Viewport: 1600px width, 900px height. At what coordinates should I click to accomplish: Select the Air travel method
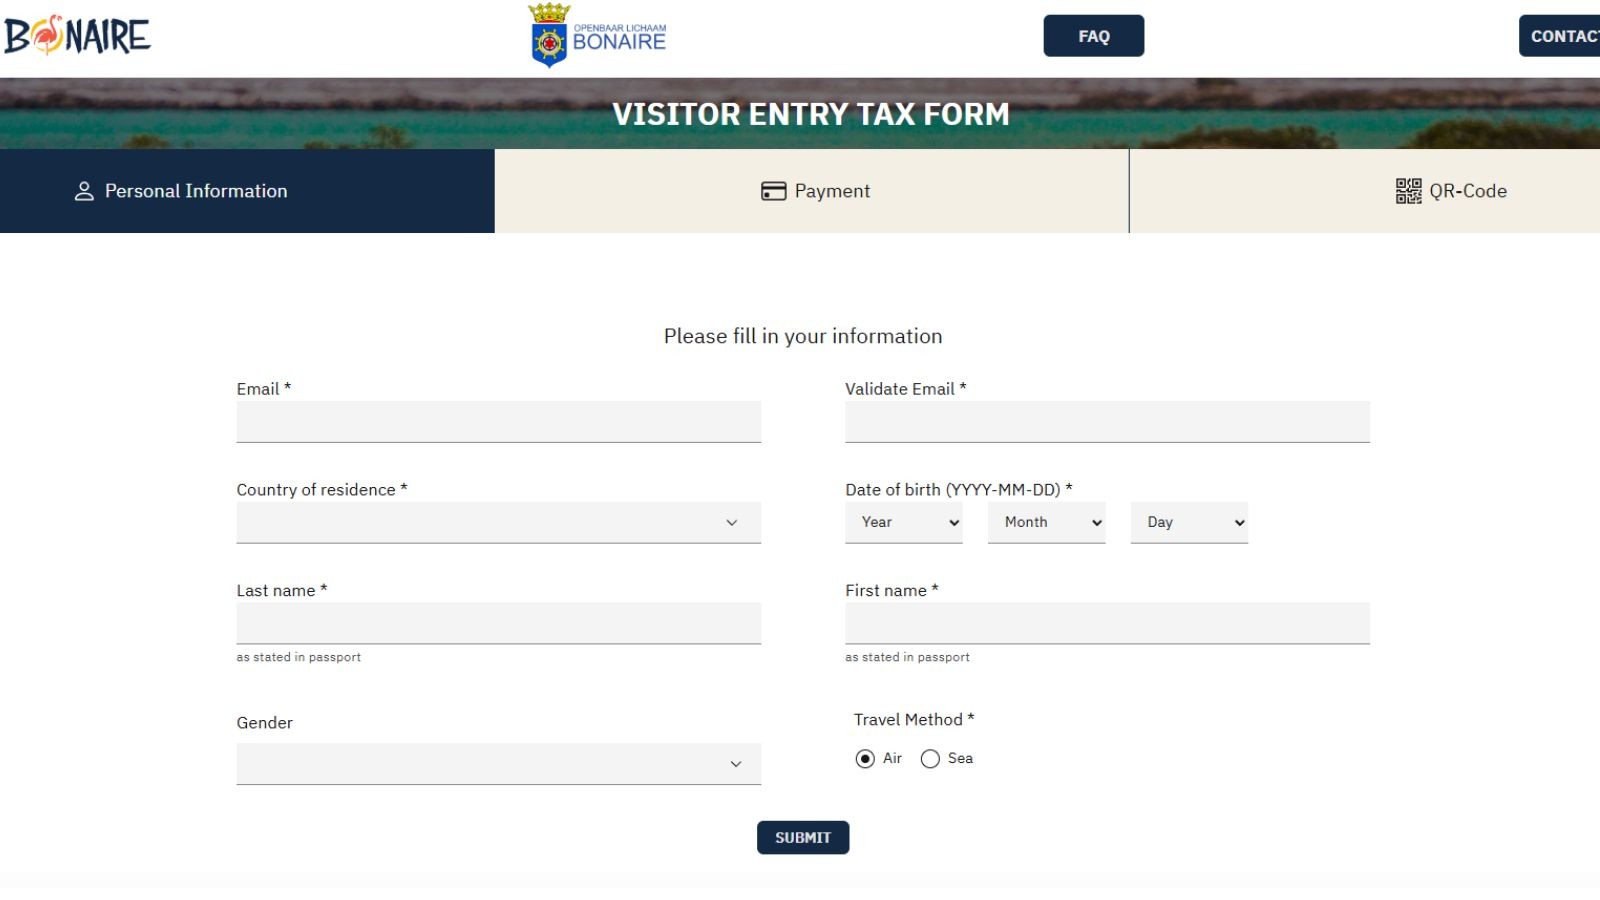click(x=864, y=758)
